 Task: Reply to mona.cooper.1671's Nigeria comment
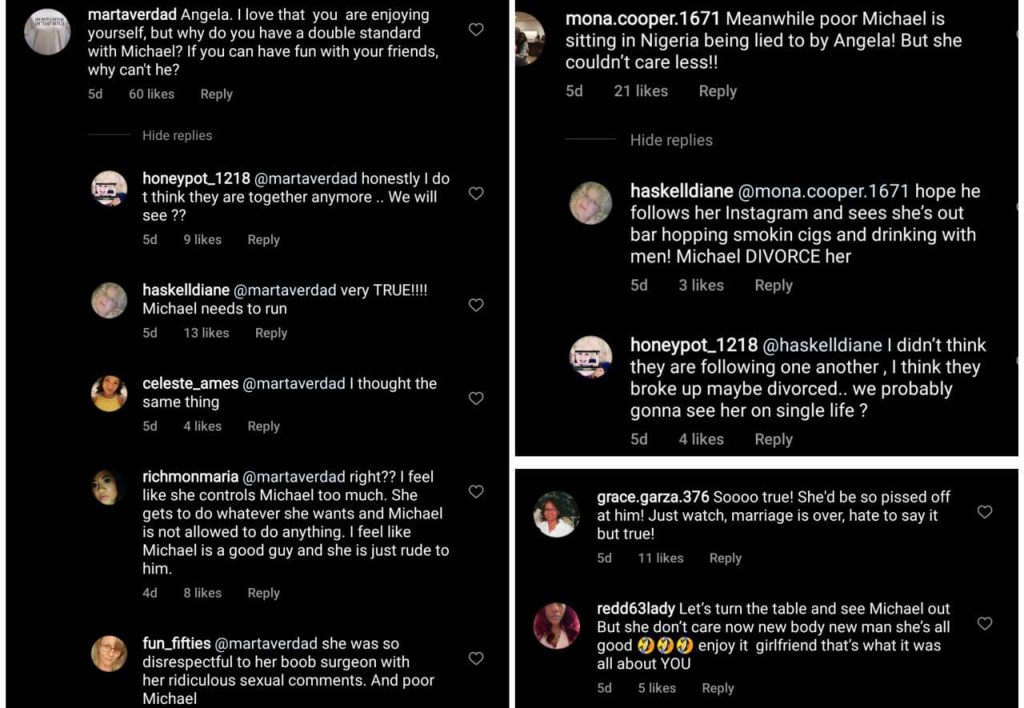pos(717,91)
